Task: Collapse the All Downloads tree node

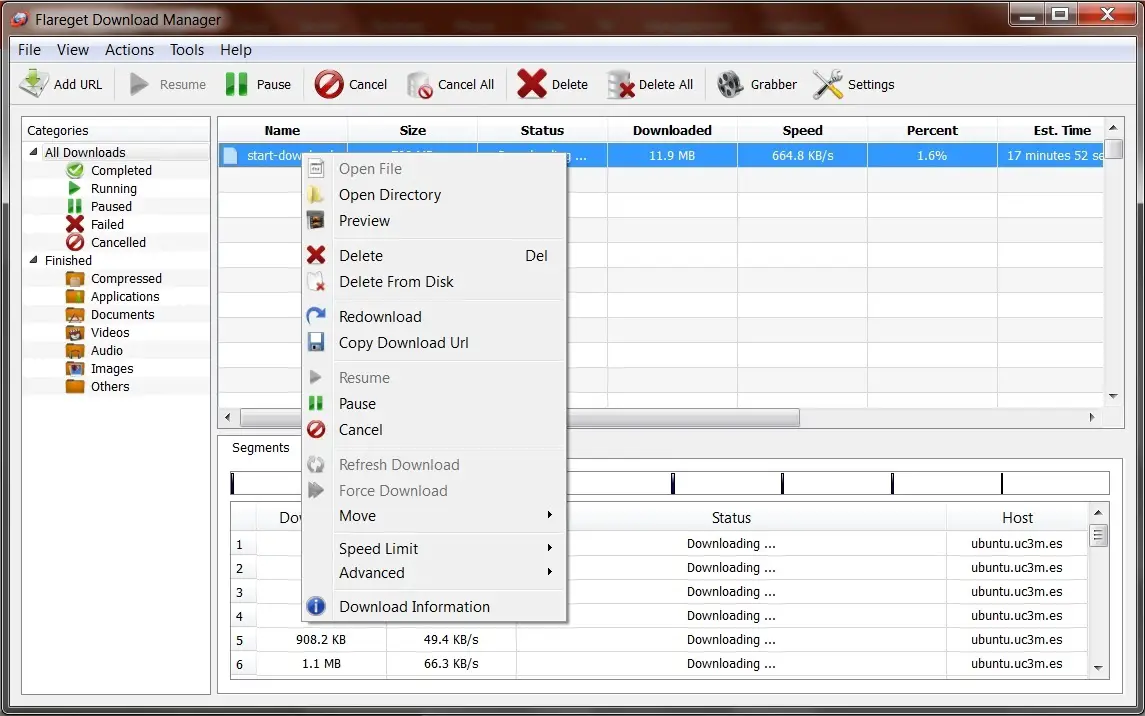Action: click(x=34, y=152)
